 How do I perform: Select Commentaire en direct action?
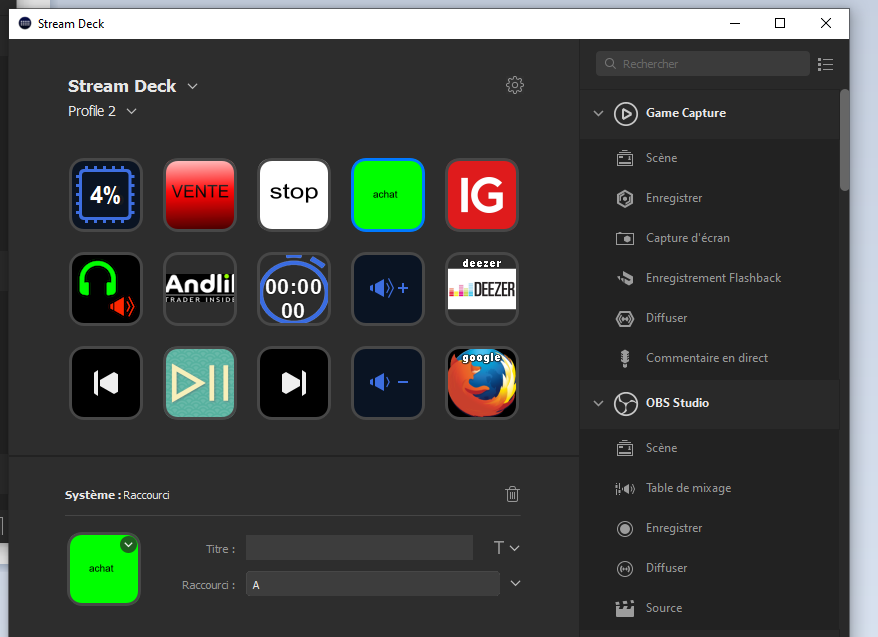pyautogui.click(x=709, y=358)
